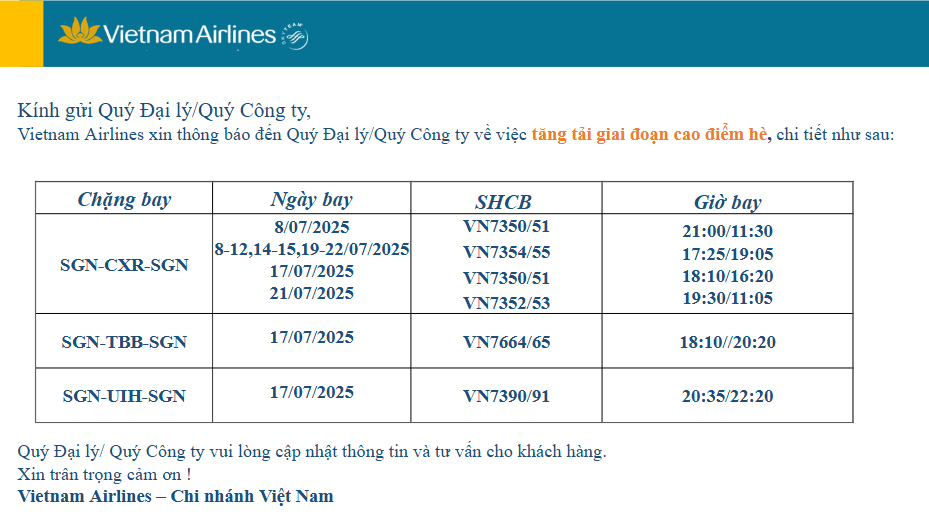Click the SkyTeam emblem icon
This screenshot has height=529, width=929.
click(294, 37)
